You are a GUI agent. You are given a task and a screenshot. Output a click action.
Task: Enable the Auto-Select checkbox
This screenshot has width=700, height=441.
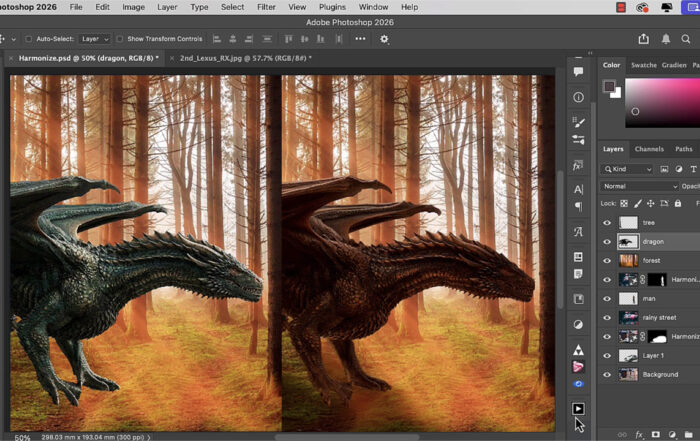tap(28, 39)
